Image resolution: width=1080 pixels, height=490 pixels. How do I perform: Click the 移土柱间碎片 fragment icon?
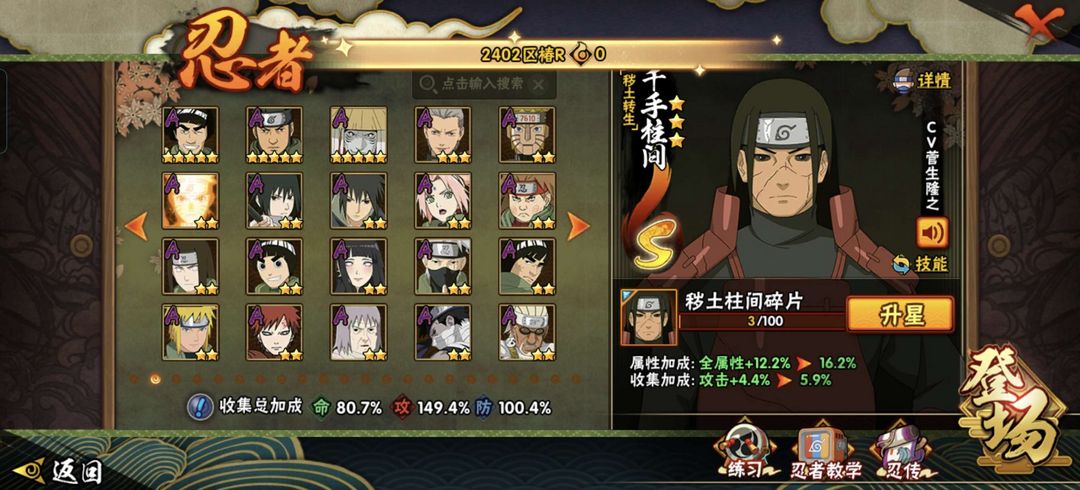point(648,317)
